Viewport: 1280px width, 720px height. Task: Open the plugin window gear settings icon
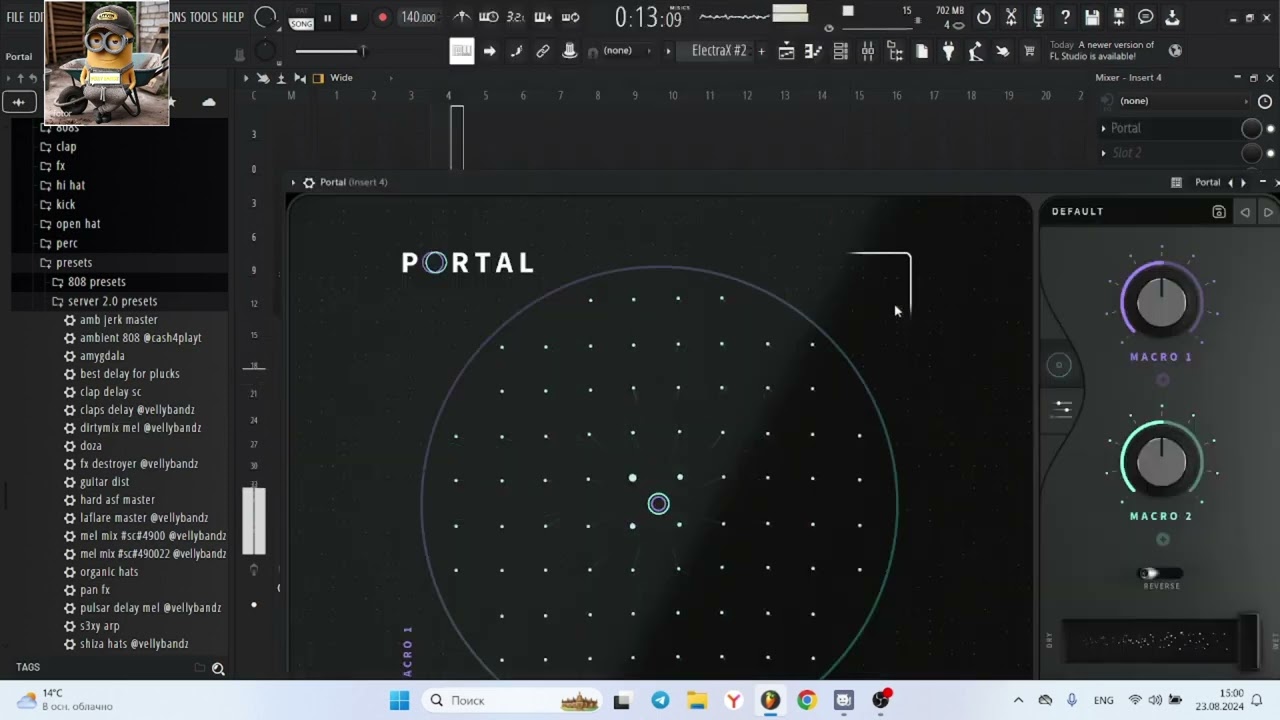click(x=309, y=182)
